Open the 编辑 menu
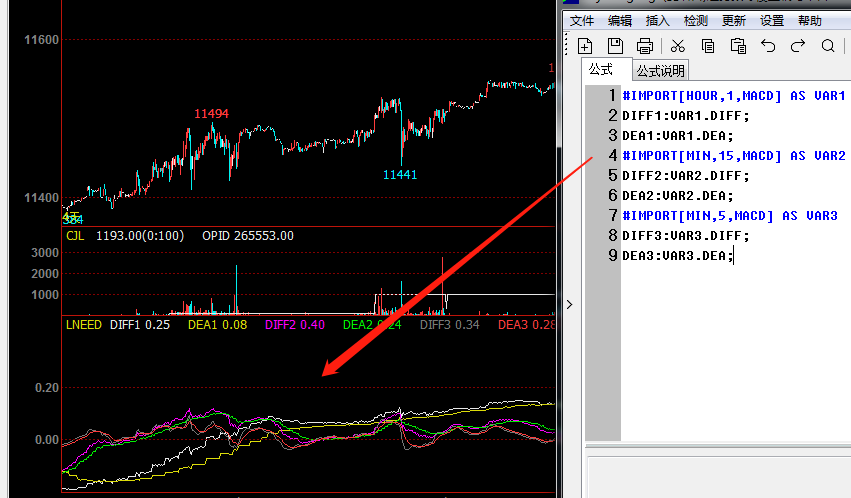Viewport: 851px width, 498px height. point(620,20)
